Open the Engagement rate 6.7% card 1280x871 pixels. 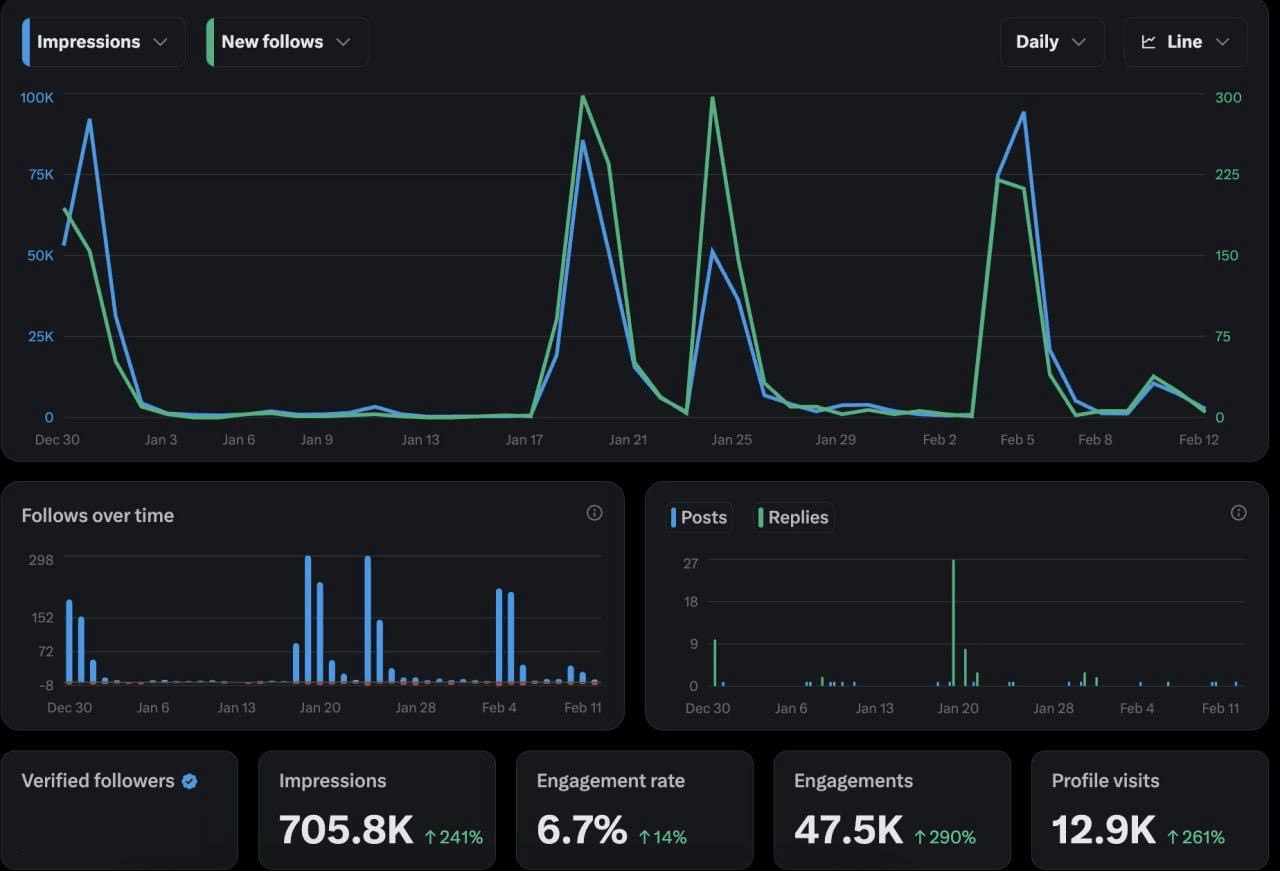pos(635,810)
